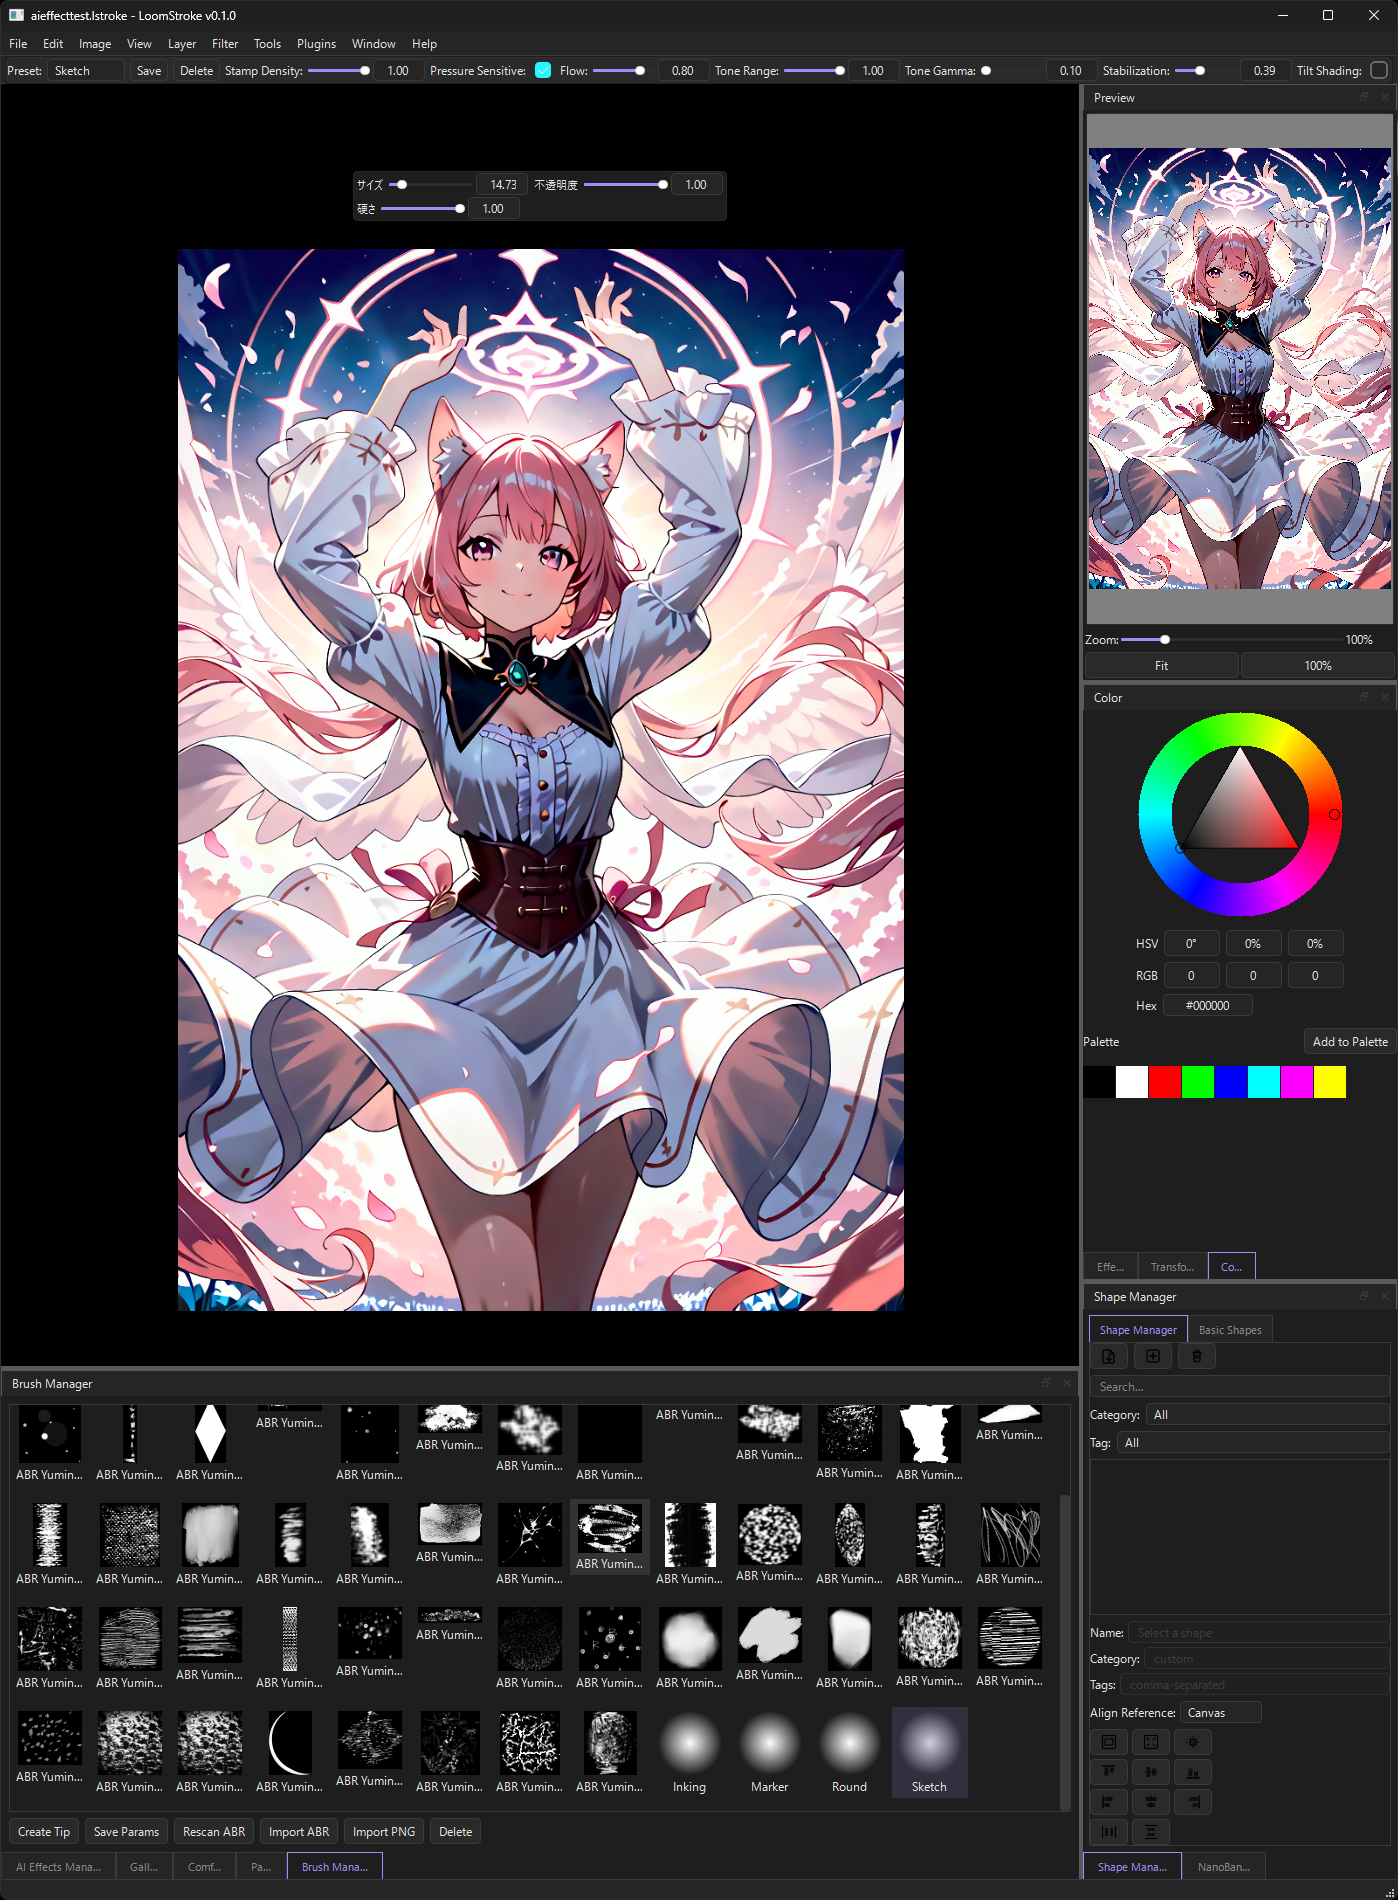Screen dimensions: 1398x1900
Task: Click the align right edges icon
Action: [1193, 1802]
